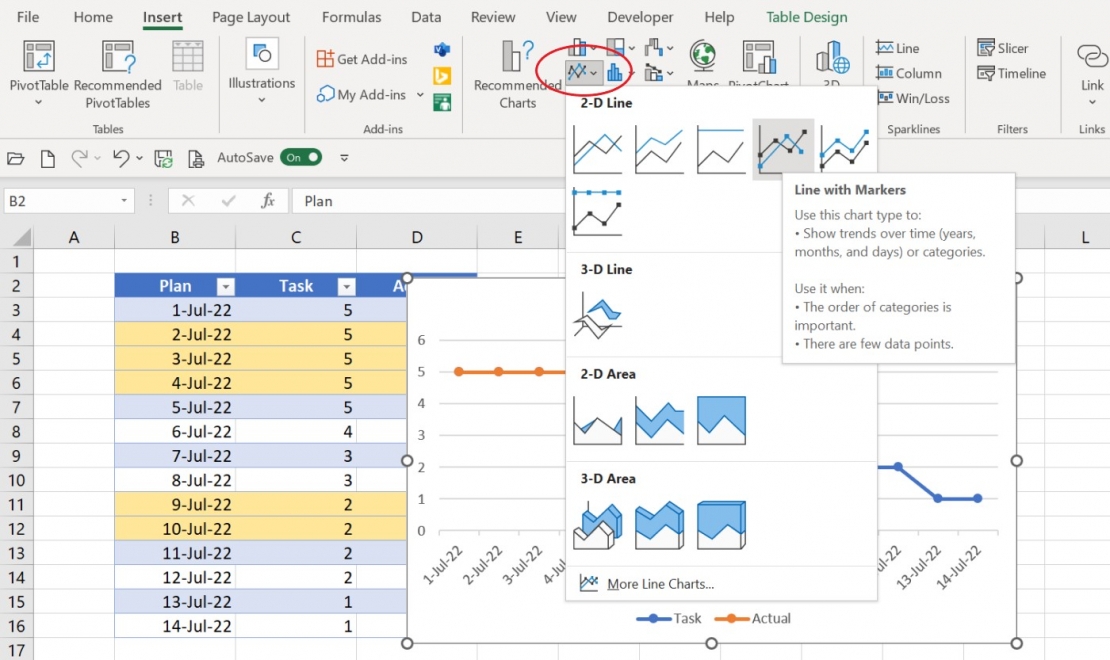
Task: Insert a Win/Loss sparkline
Action: (913, 98)
